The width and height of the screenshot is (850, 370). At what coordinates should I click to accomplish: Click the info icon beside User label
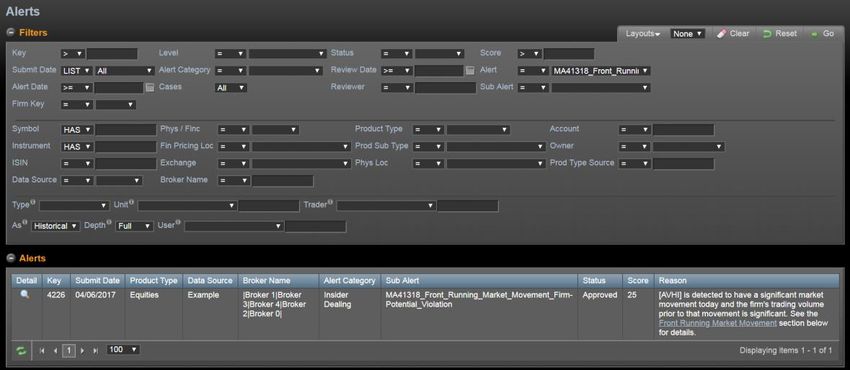point(178,222)
